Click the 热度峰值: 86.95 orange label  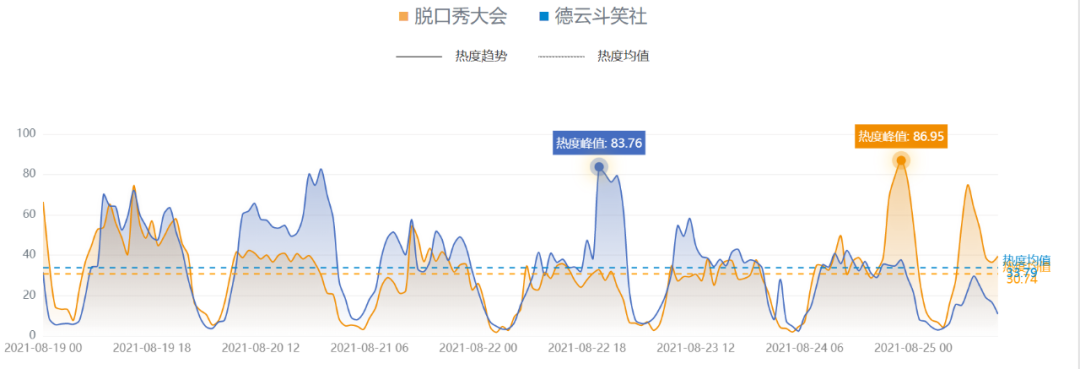[x=901, y=136]
